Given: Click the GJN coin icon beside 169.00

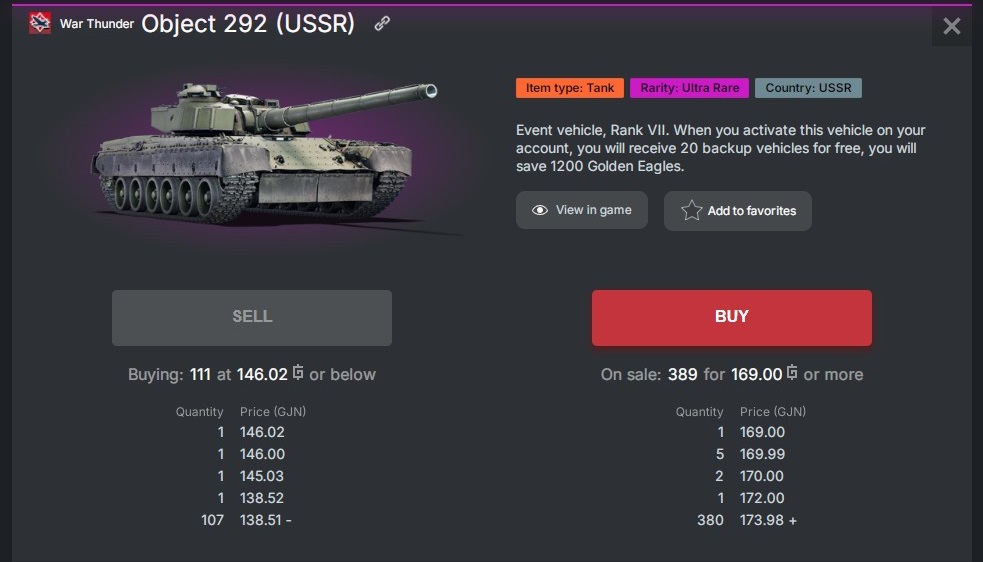Looking at the screenshot, I should click(x=792, y=374).
